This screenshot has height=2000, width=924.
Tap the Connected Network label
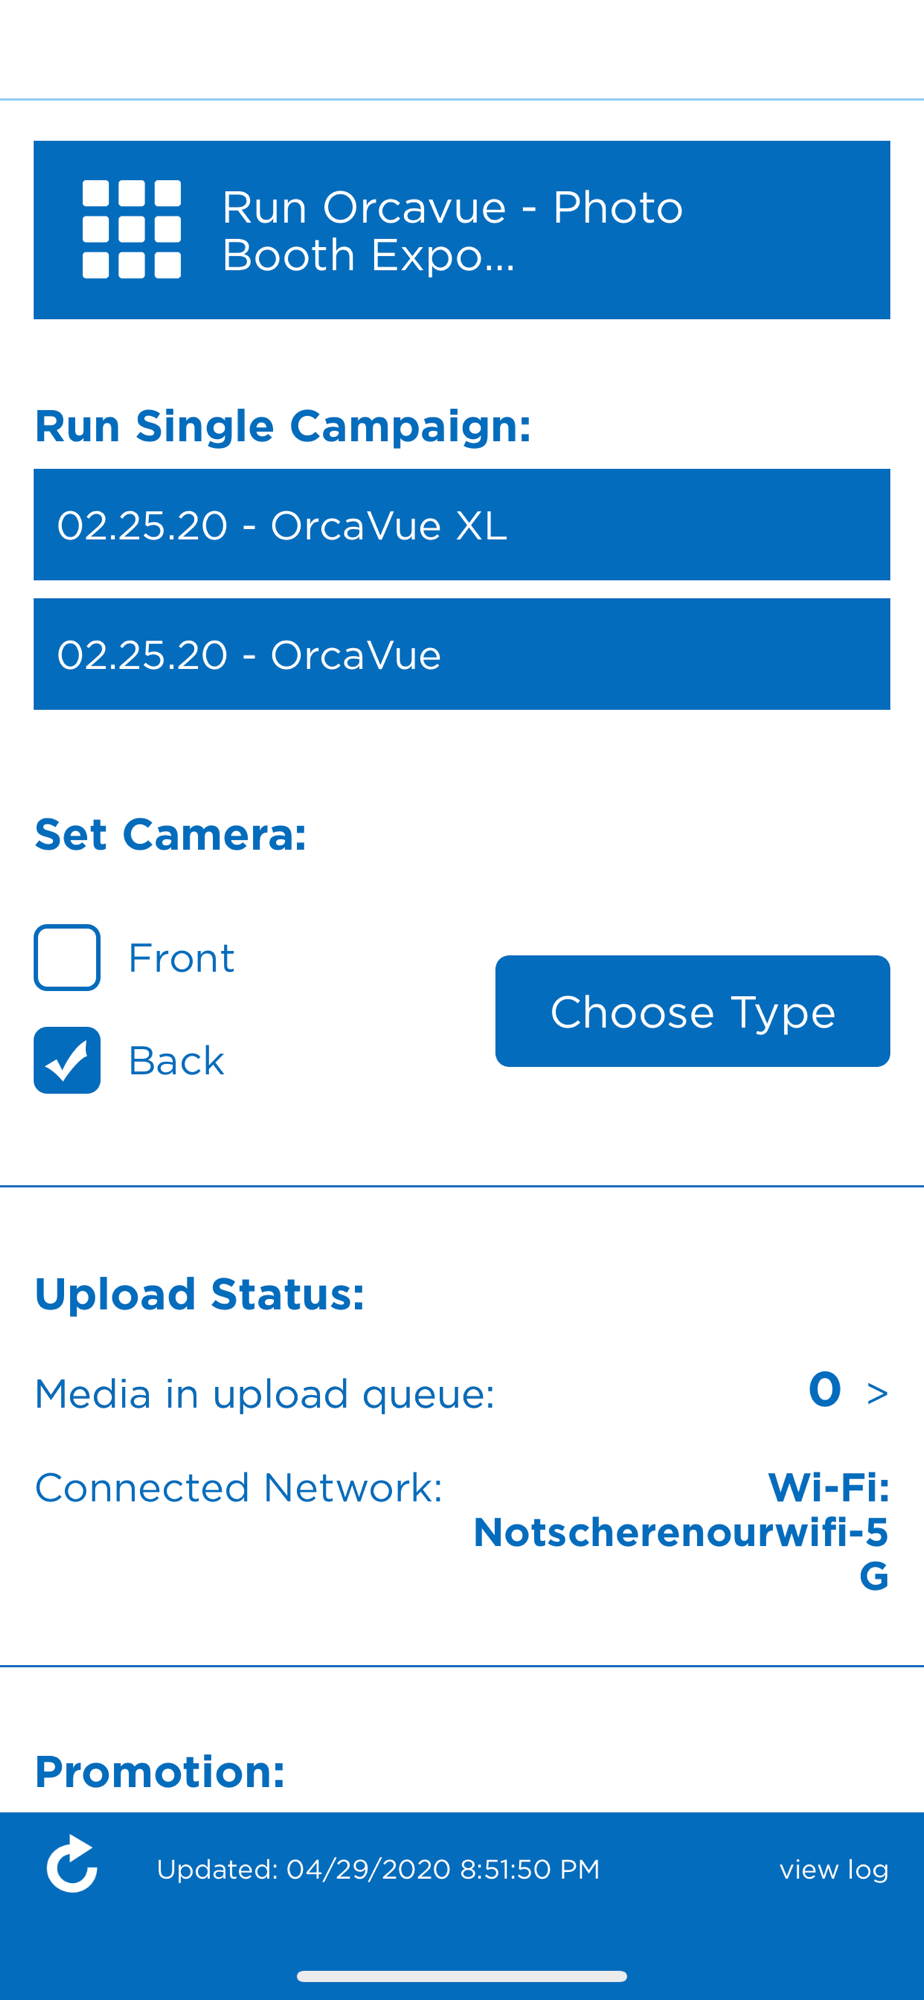pos(238,1487)
